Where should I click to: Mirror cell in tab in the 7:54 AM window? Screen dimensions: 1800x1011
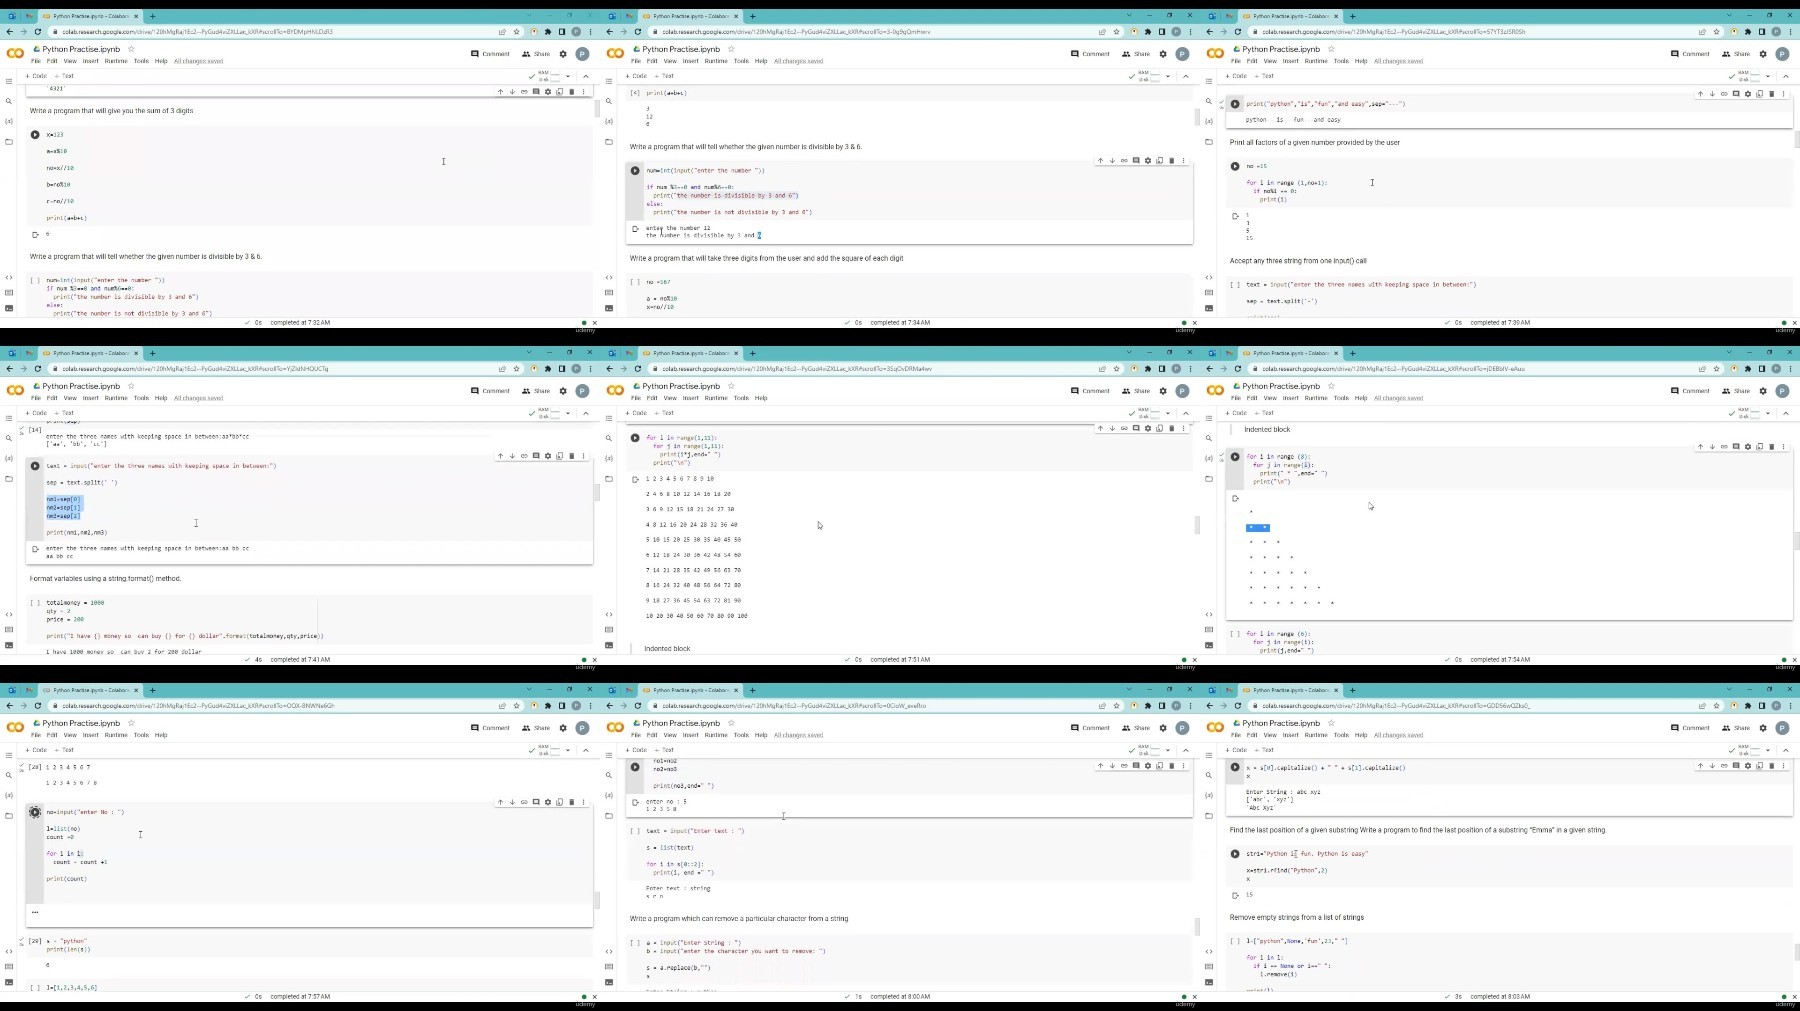tap(1760, 446)
